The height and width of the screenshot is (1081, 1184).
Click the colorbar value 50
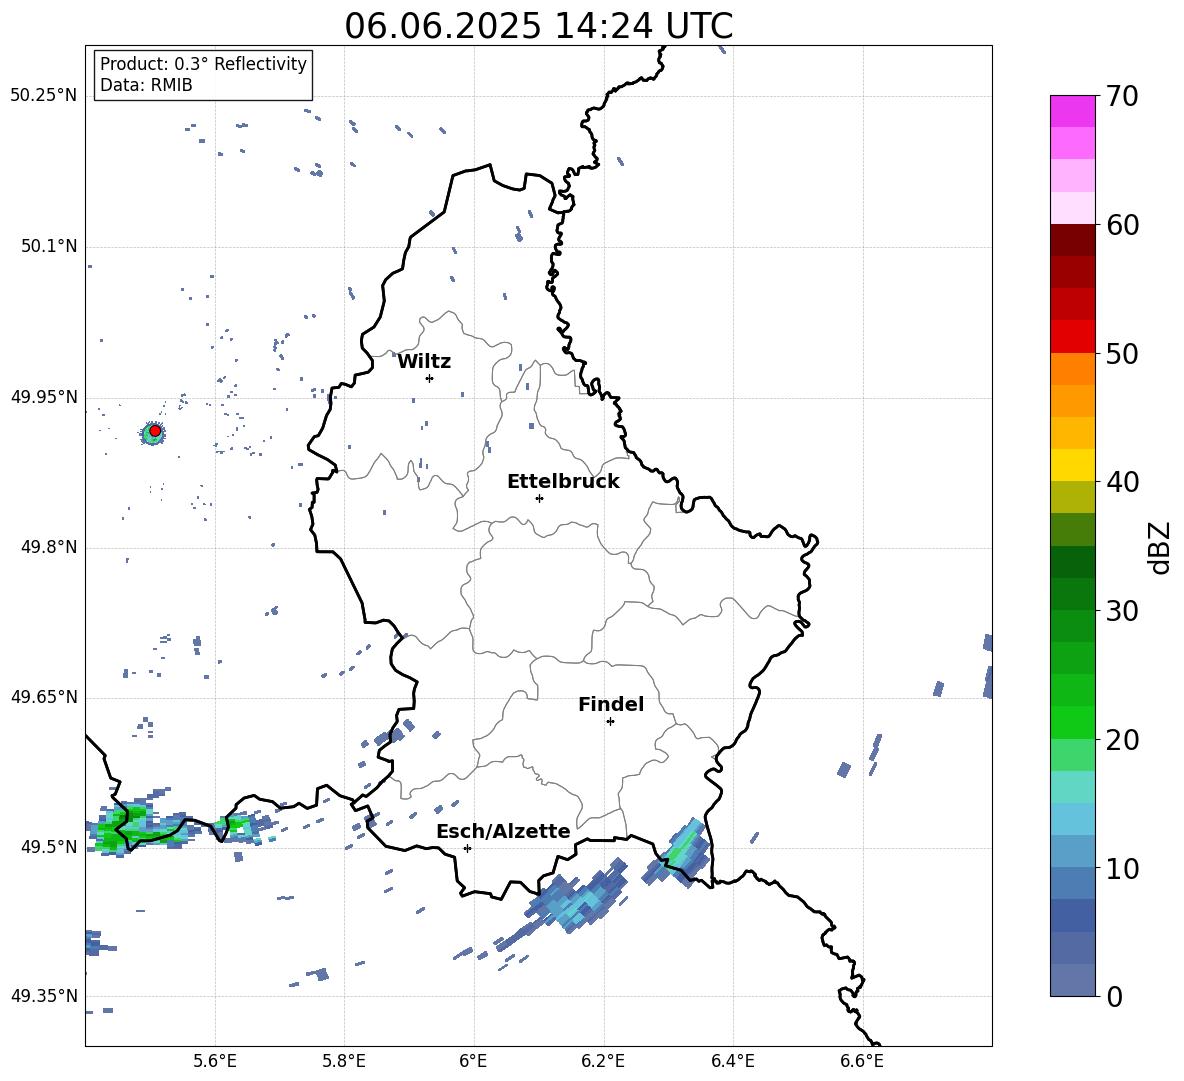pyautogui.click(x=1122, y=354)
